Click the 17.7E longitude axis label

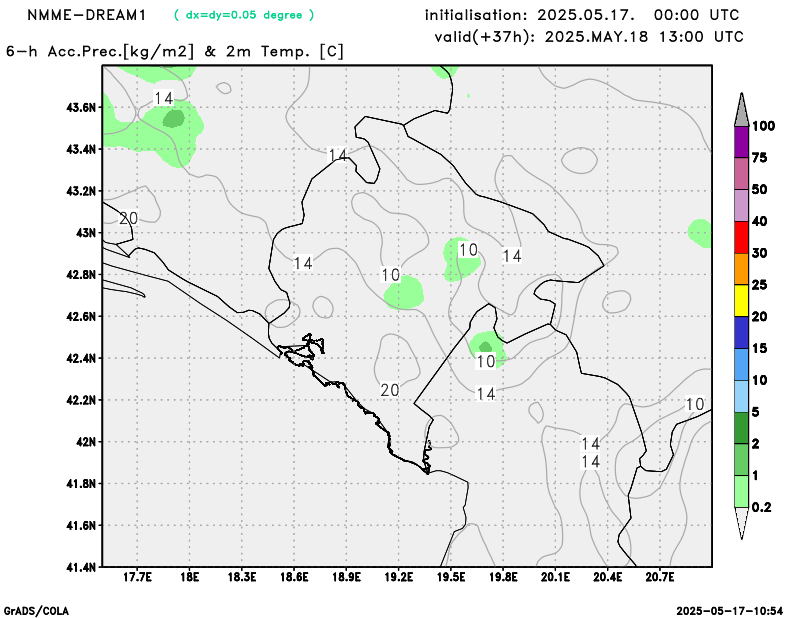coord(137,577)
